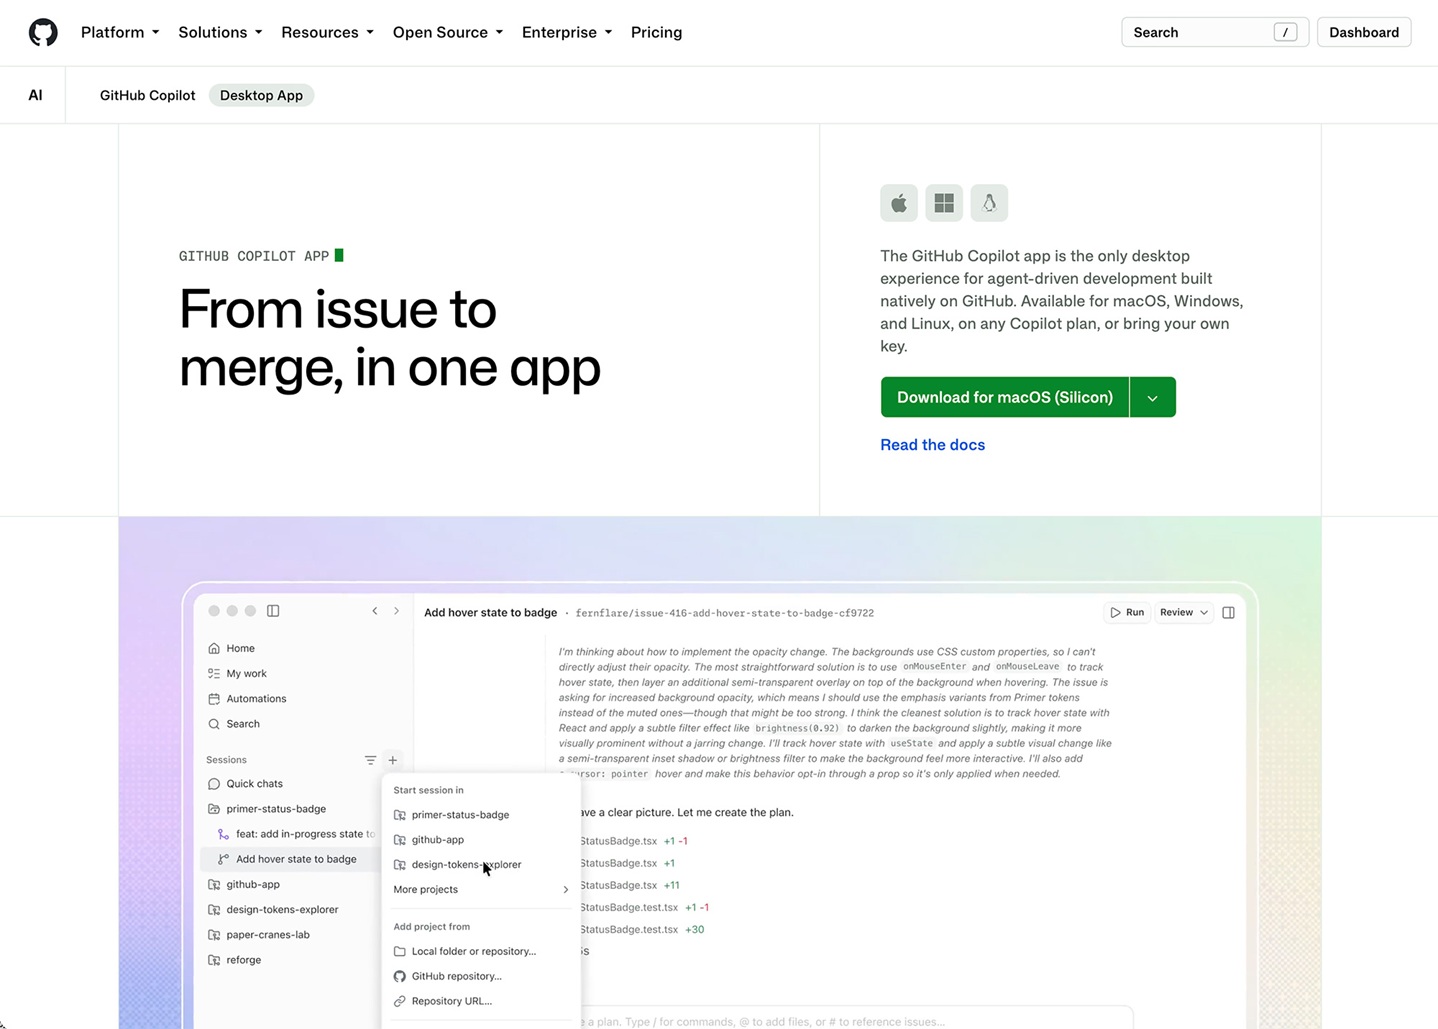Switch to the GitHub Copilot tab
1438x1029 pixels.
147,95
